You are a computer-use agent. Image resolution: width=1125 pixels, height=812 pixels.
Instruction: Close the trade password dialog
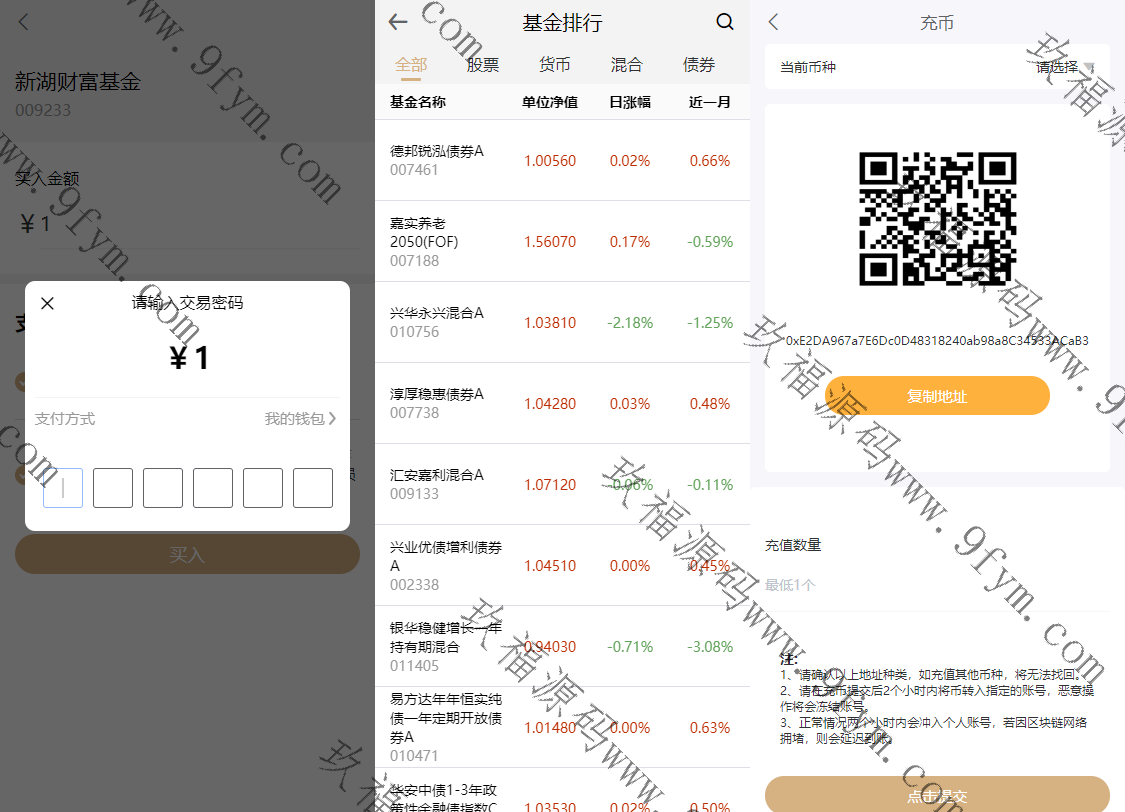[47, 303]
